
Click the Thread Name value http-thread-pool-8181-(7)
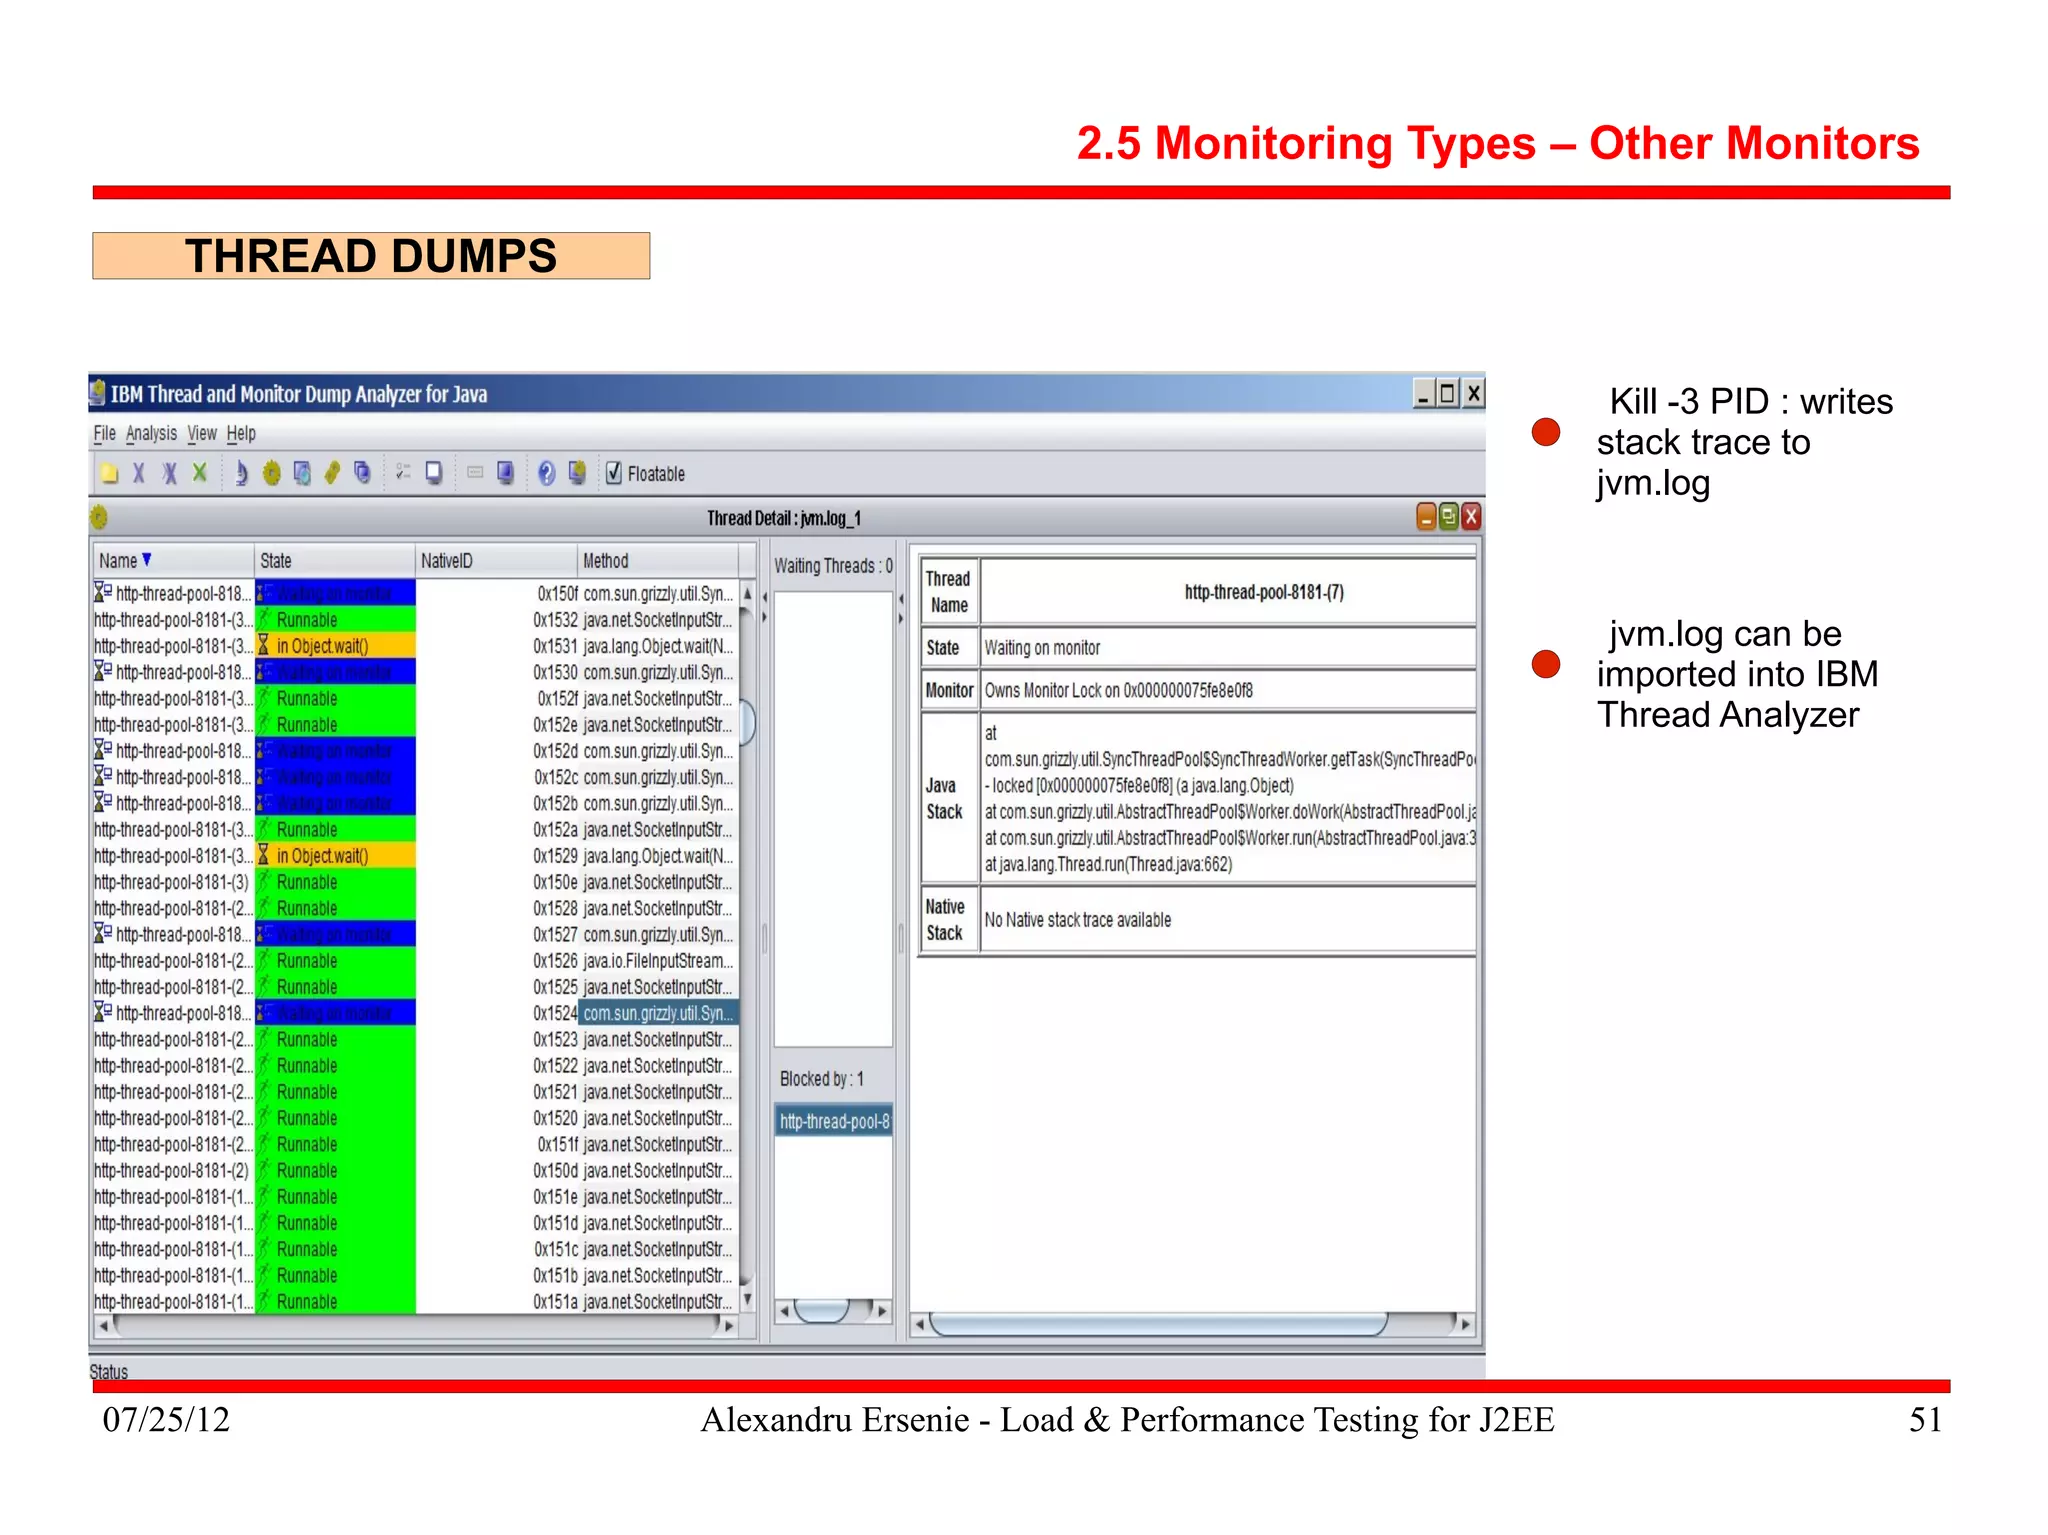click(x=1264, y=592)
